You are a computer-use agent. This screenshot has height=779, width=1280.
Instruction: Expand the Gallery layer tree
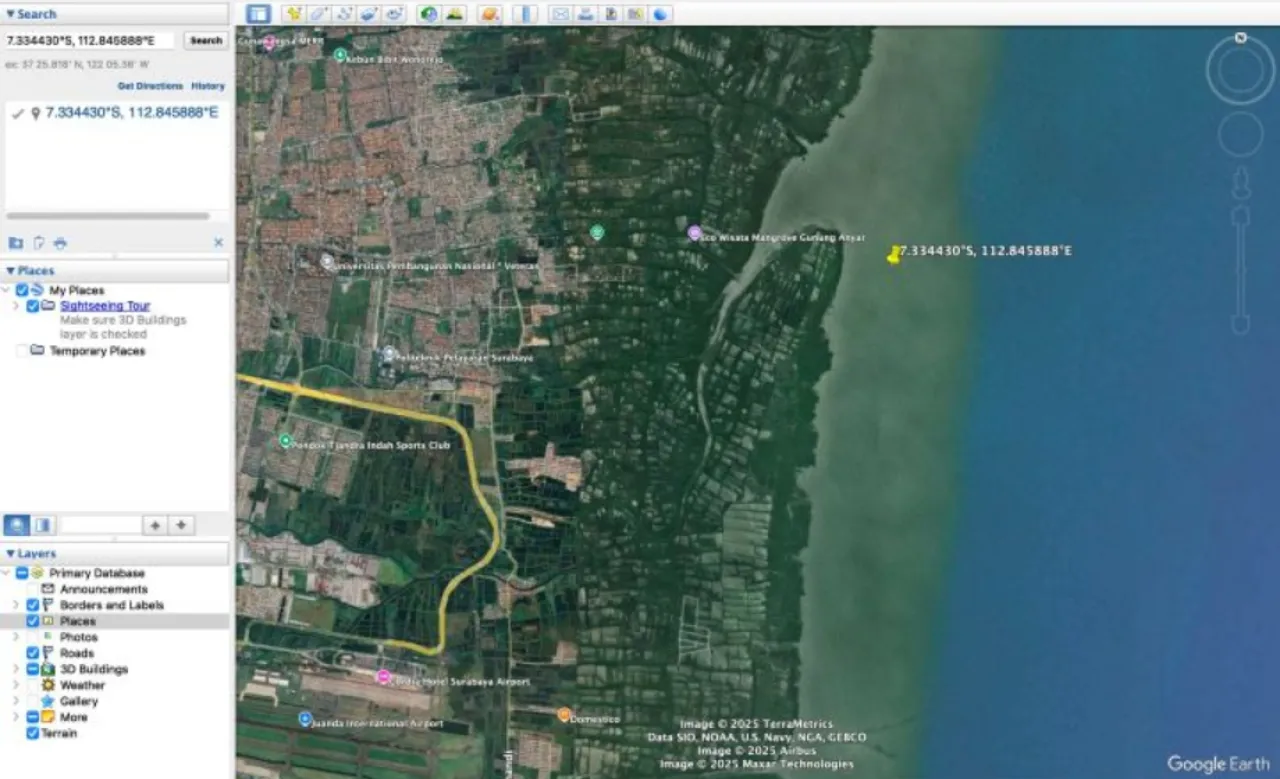click(16, 701)
